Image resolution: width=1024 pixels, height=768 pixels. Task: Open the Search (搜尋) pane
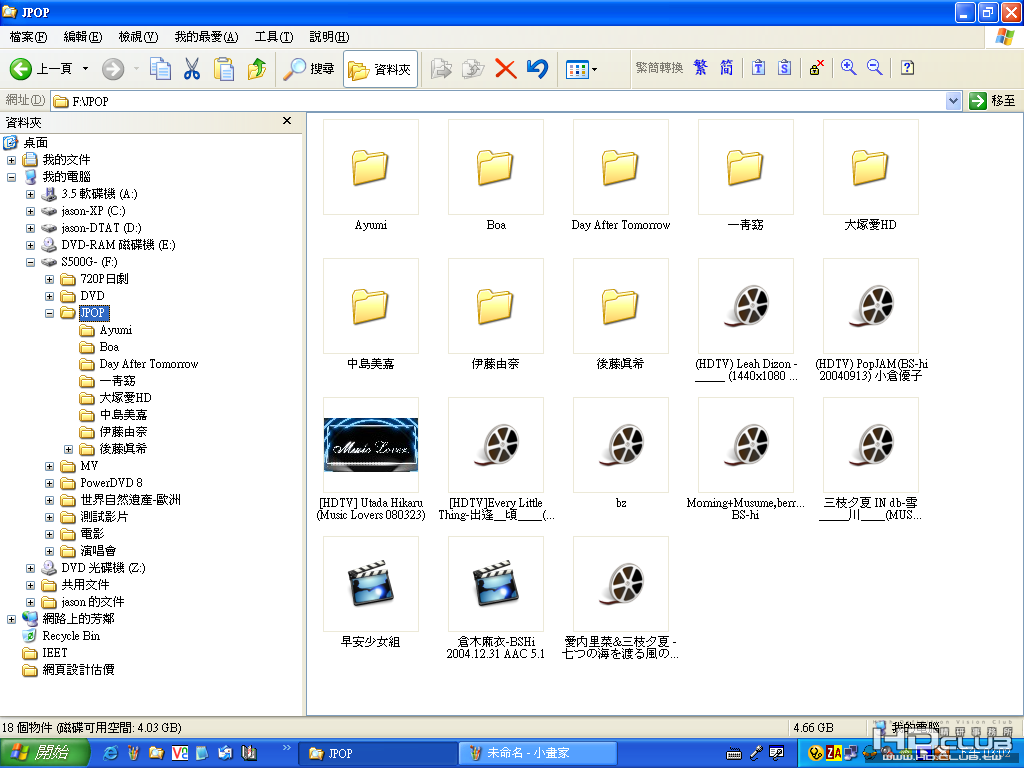click(308, 69)
